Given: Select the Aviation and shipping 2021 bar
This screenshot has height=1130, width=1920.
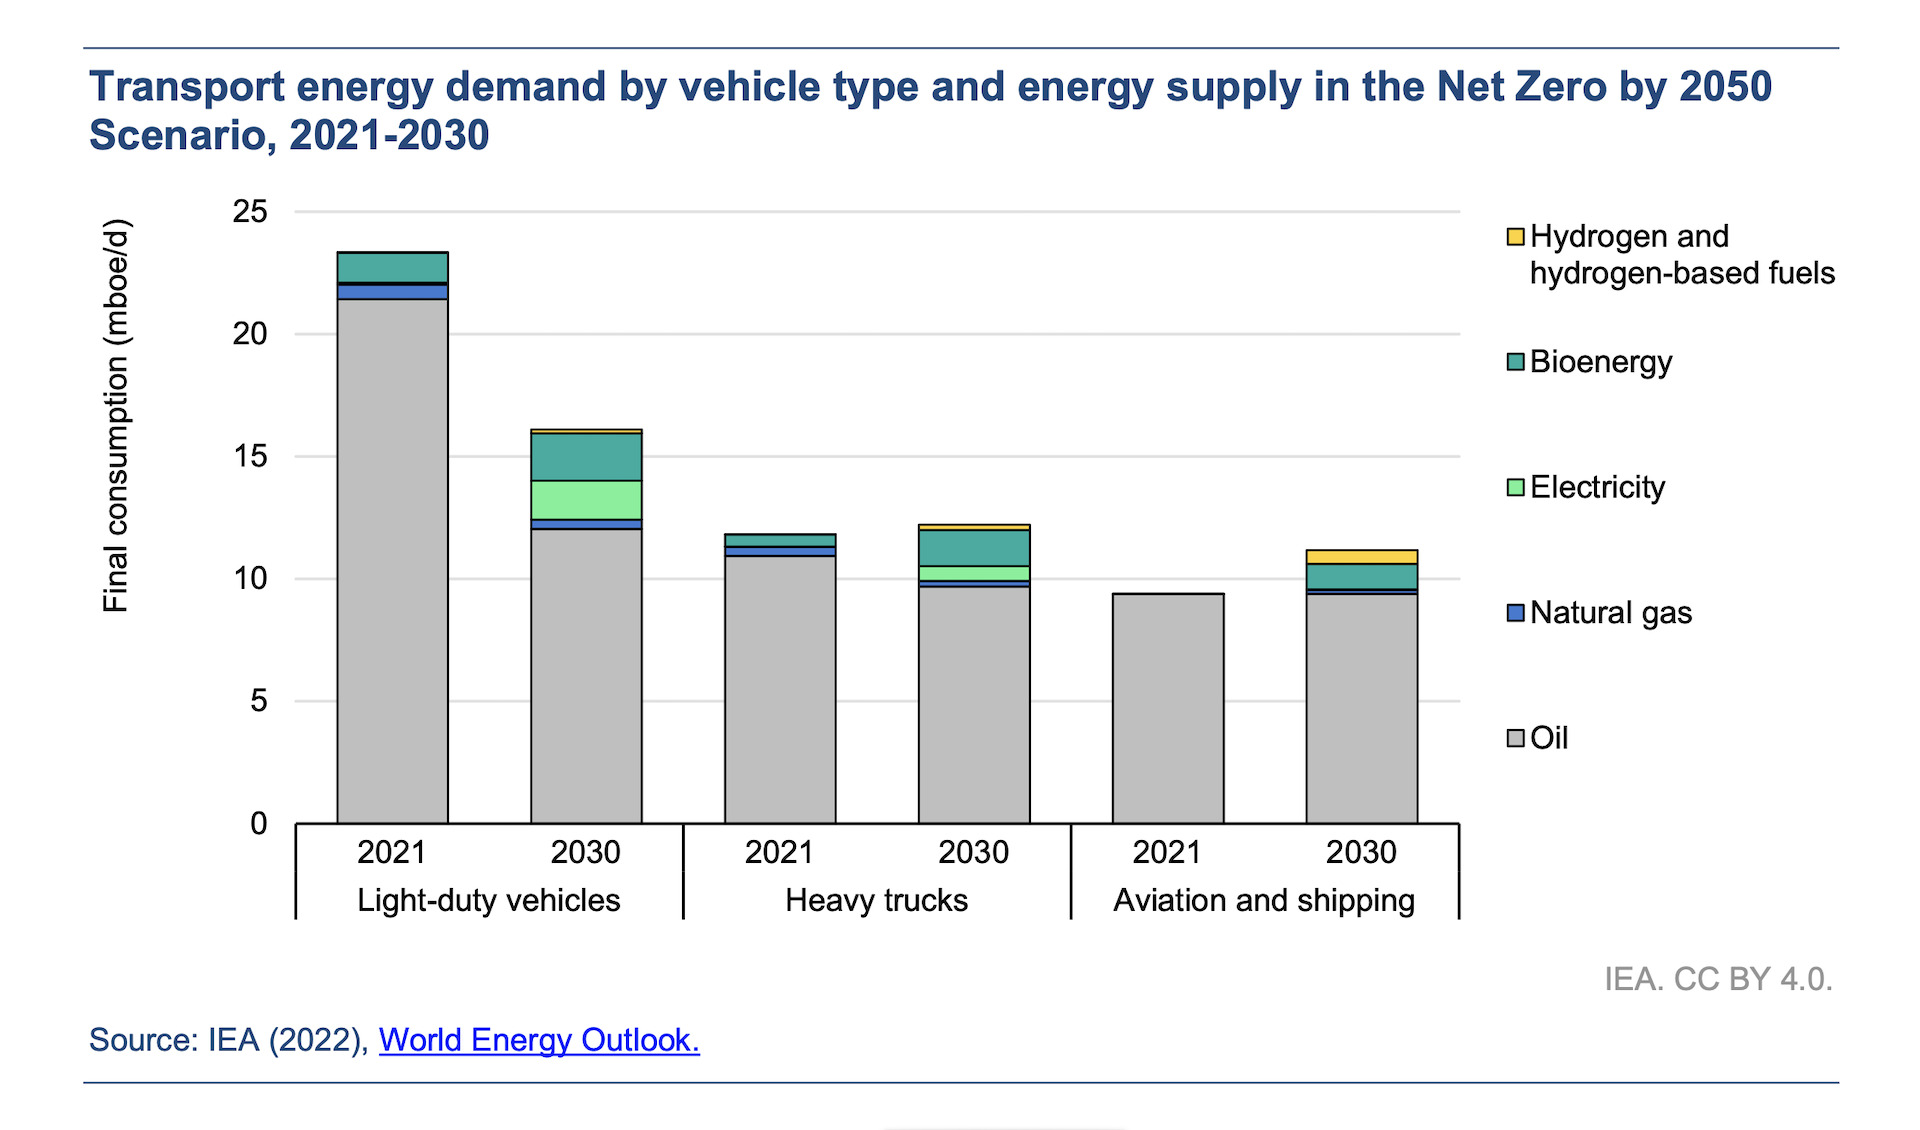Looking at the screenshot, I should pos(1168,708).
